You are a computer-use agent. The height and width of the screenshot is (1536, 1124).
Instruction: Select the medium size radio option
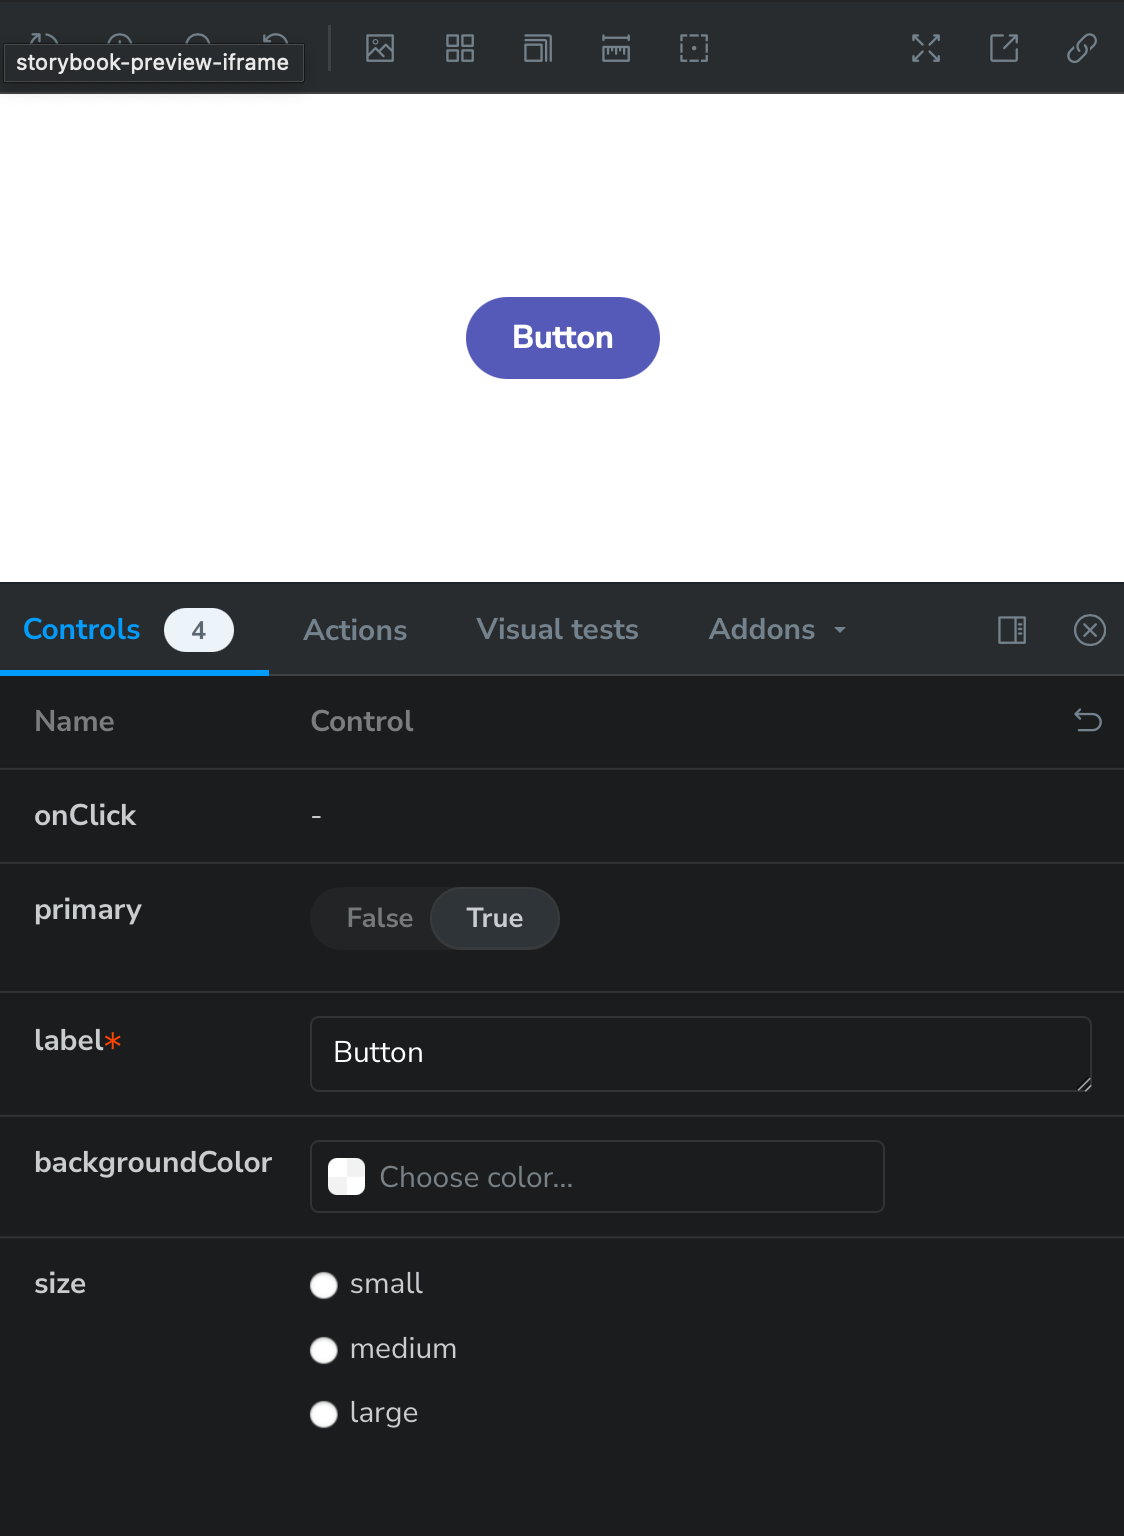324,1350
